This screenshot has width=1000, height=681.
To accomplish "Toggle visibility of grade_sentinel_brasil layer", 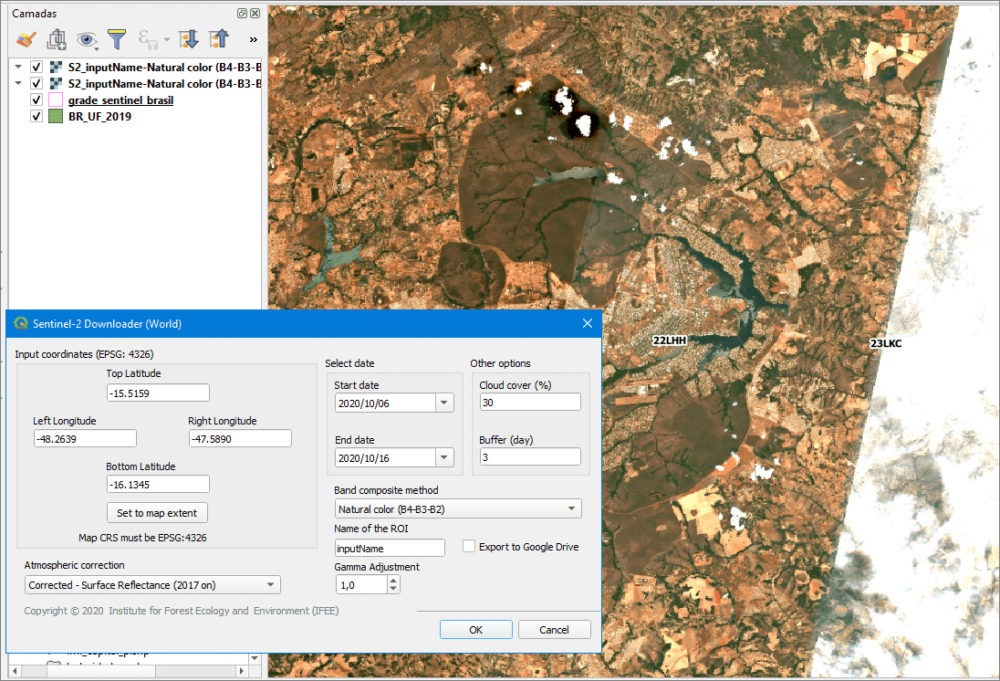I will (x=36, y=99).
